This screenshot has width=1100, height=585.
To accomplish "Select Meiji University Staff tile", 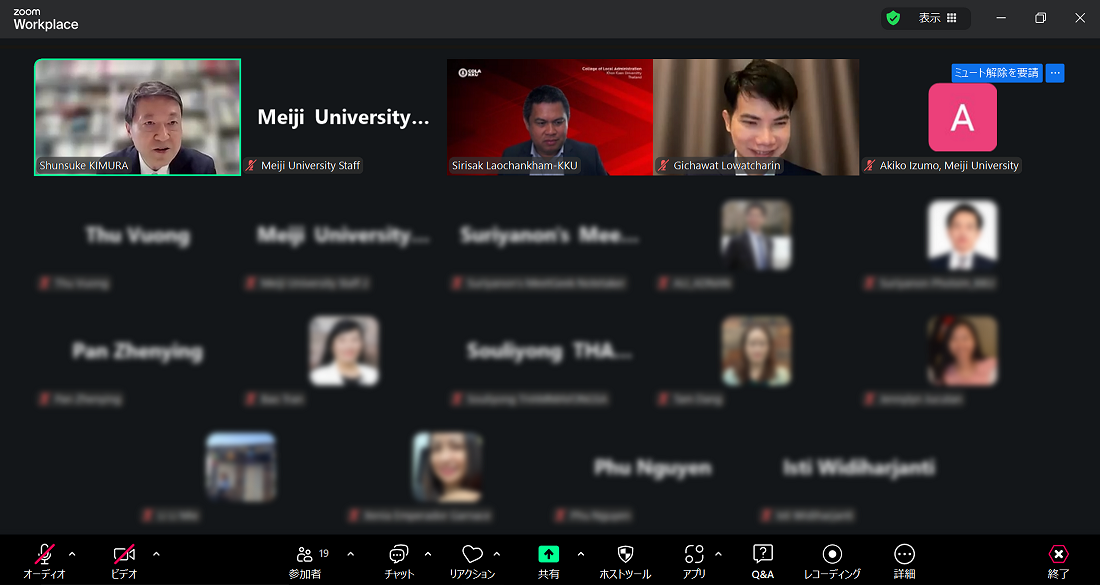I will [344, 117].
